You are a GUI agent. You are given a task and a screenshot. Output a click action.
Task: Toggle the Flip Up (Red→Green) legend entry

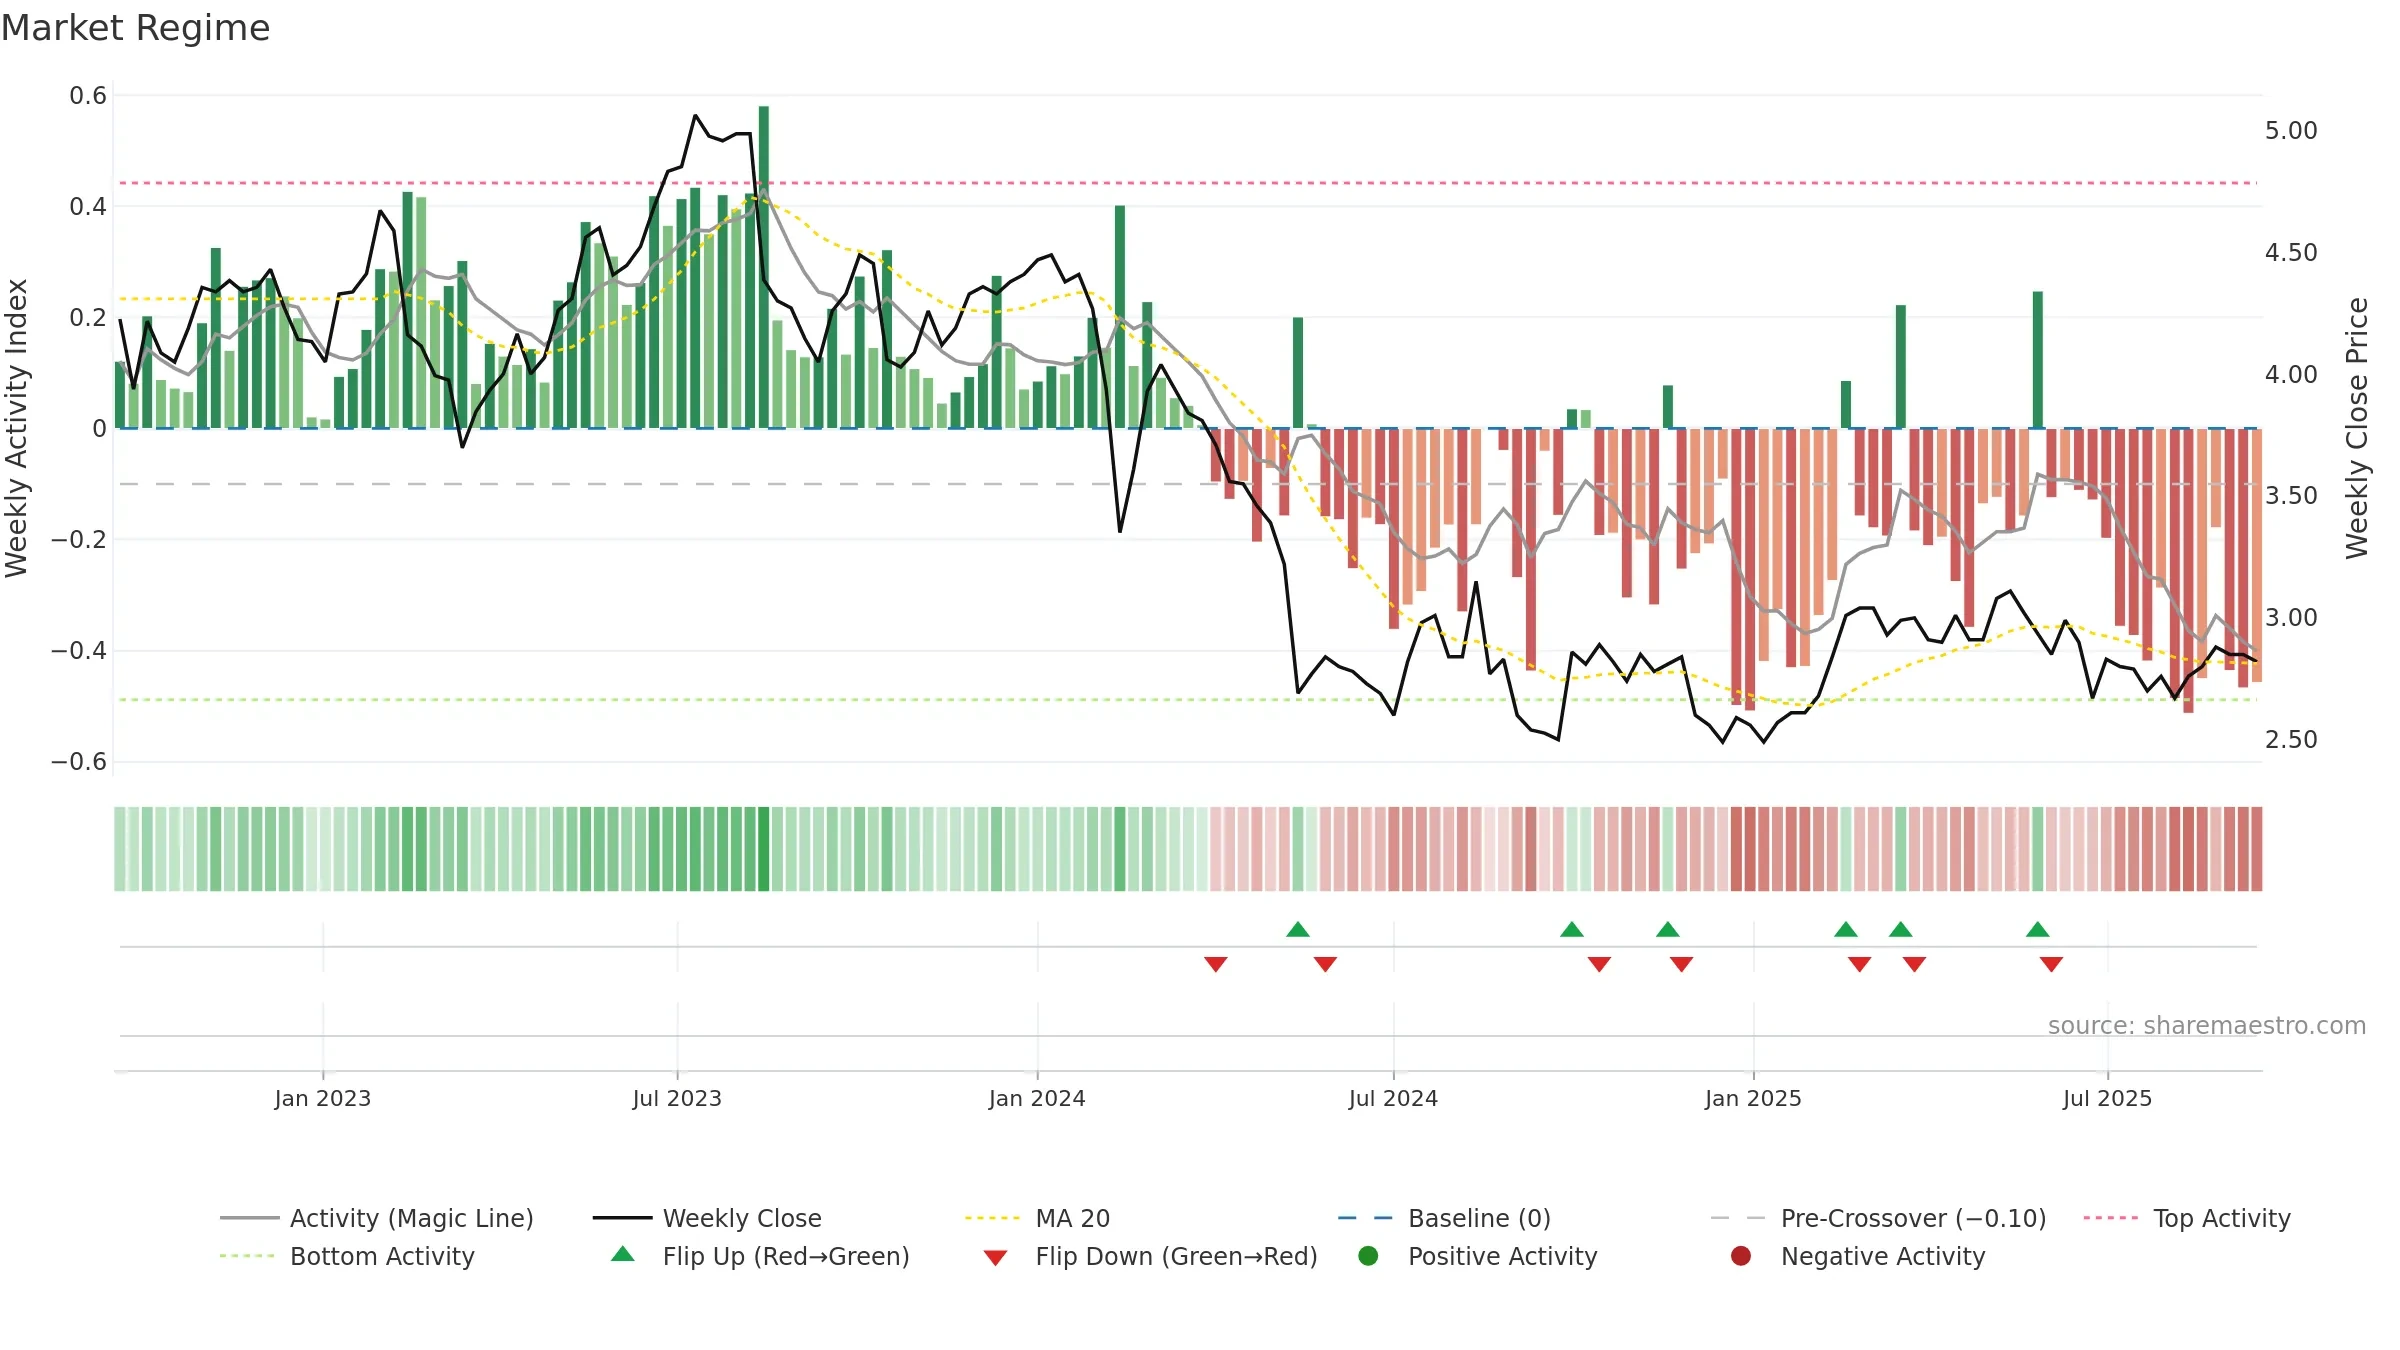760,1256
